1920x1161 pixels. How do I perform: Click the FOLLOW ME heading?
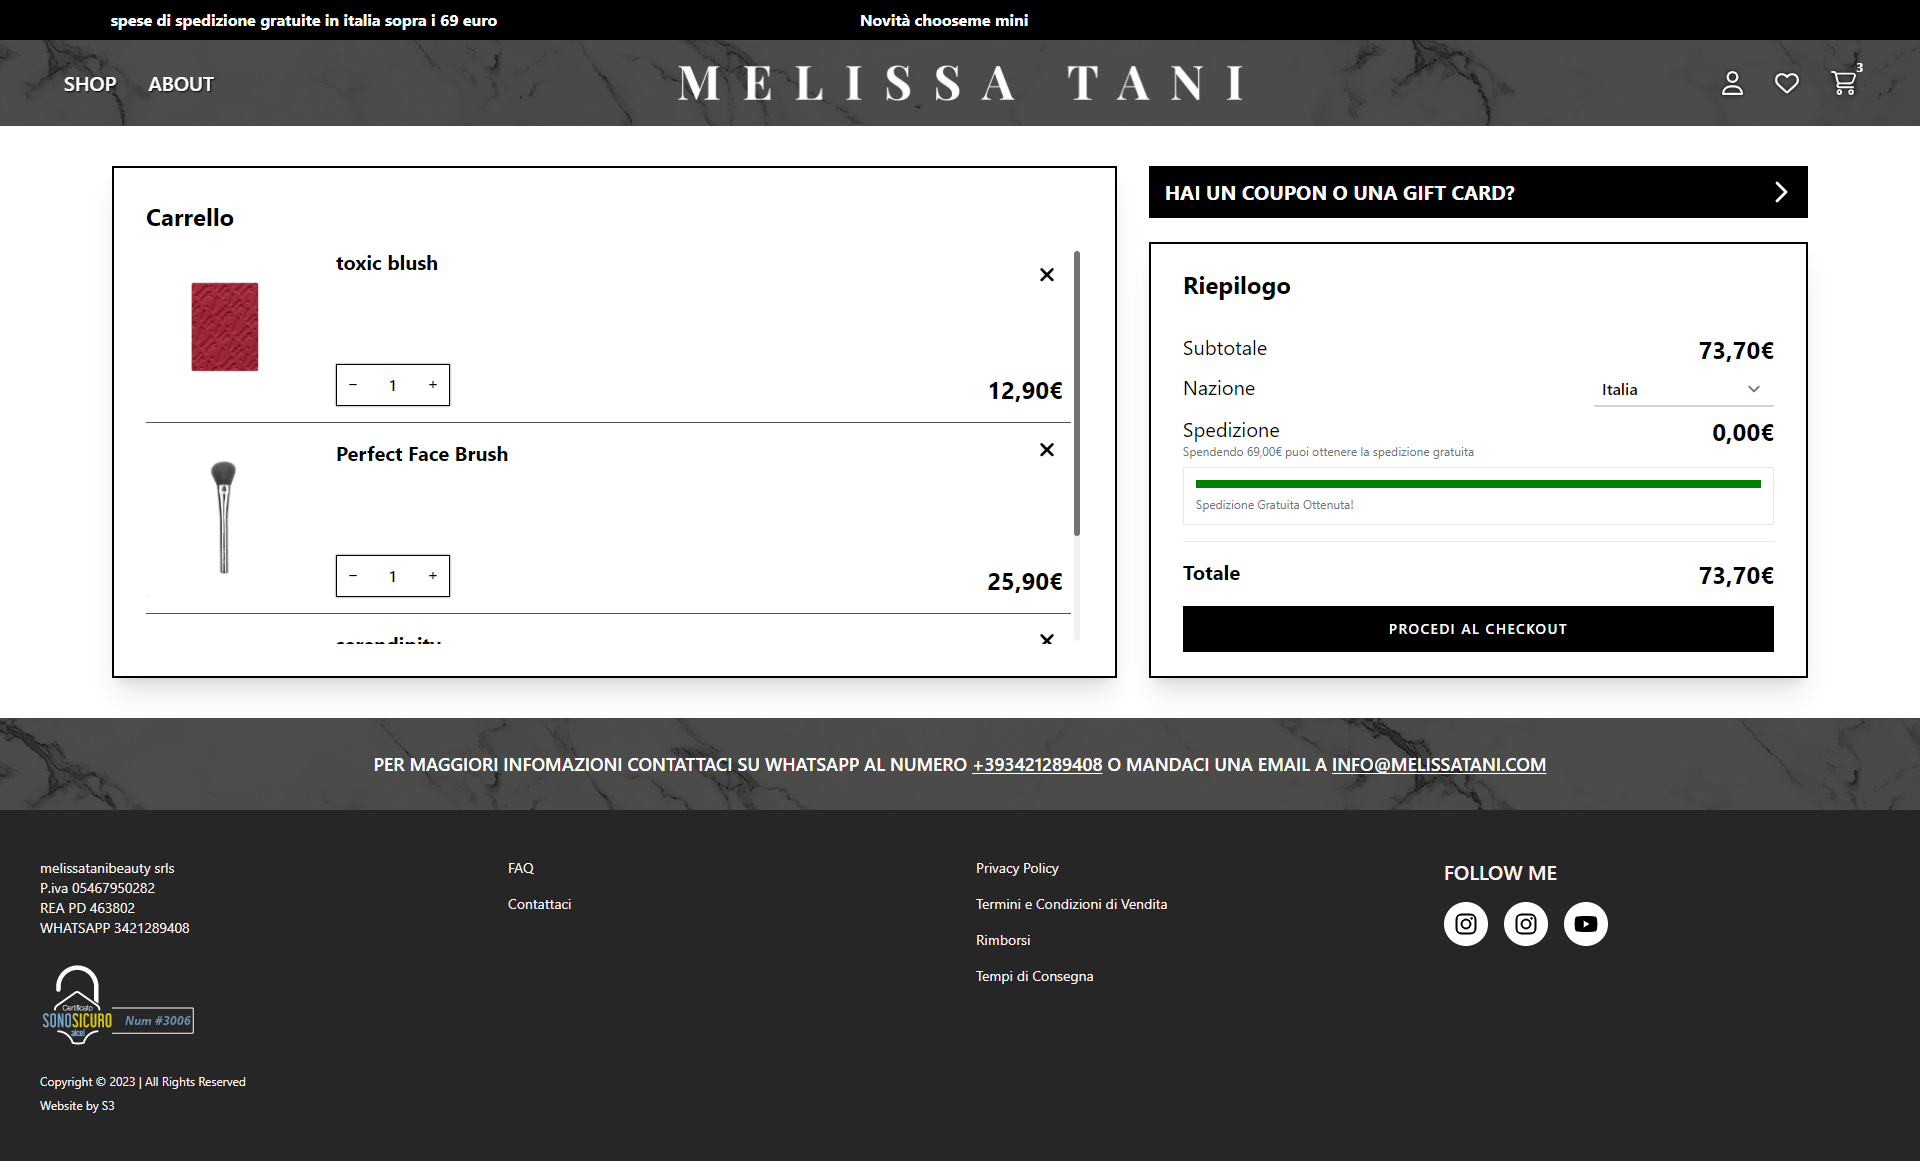[x=1501, y=873]
